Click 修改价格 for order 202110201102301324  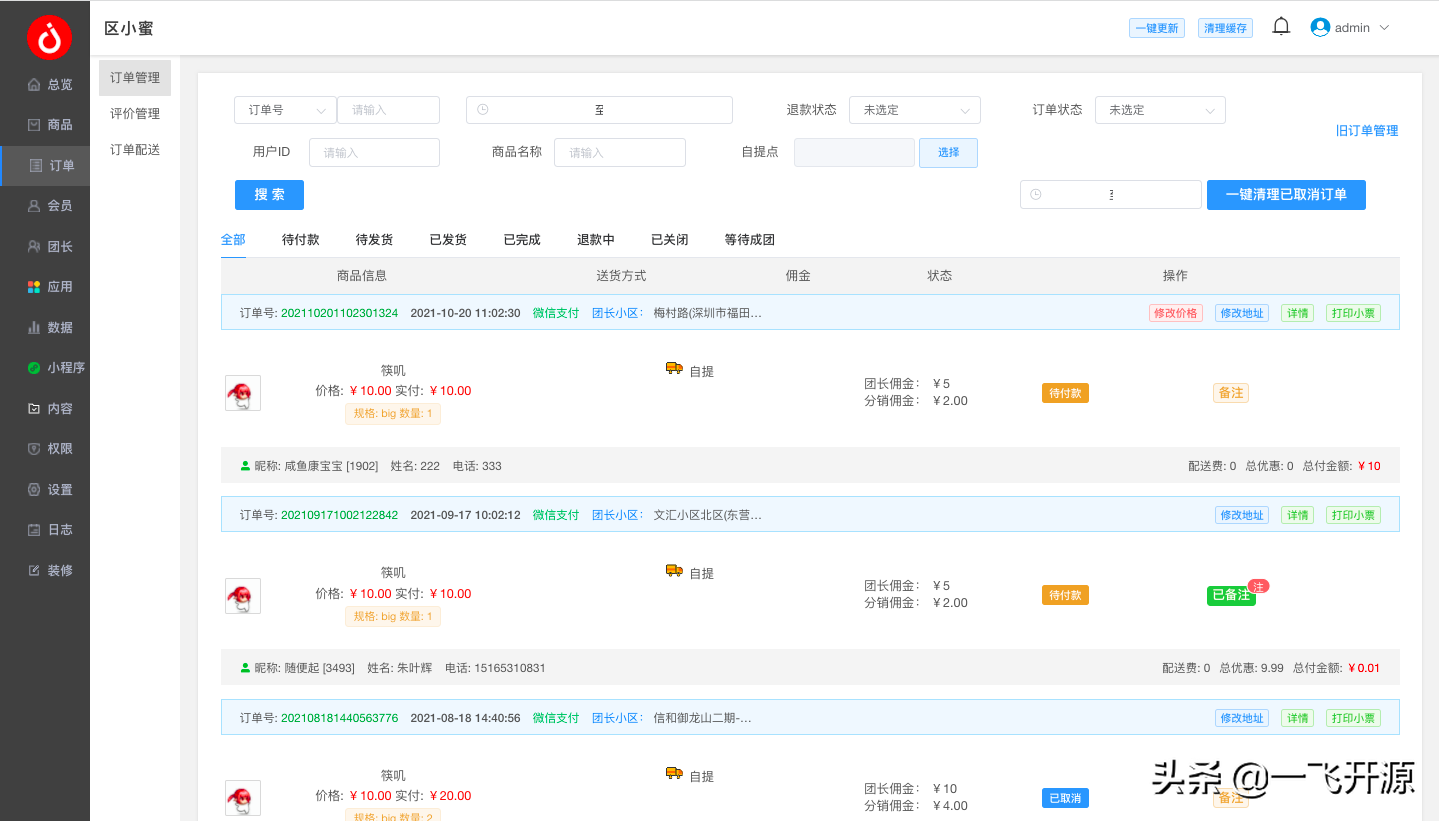tap(1176, 313)
